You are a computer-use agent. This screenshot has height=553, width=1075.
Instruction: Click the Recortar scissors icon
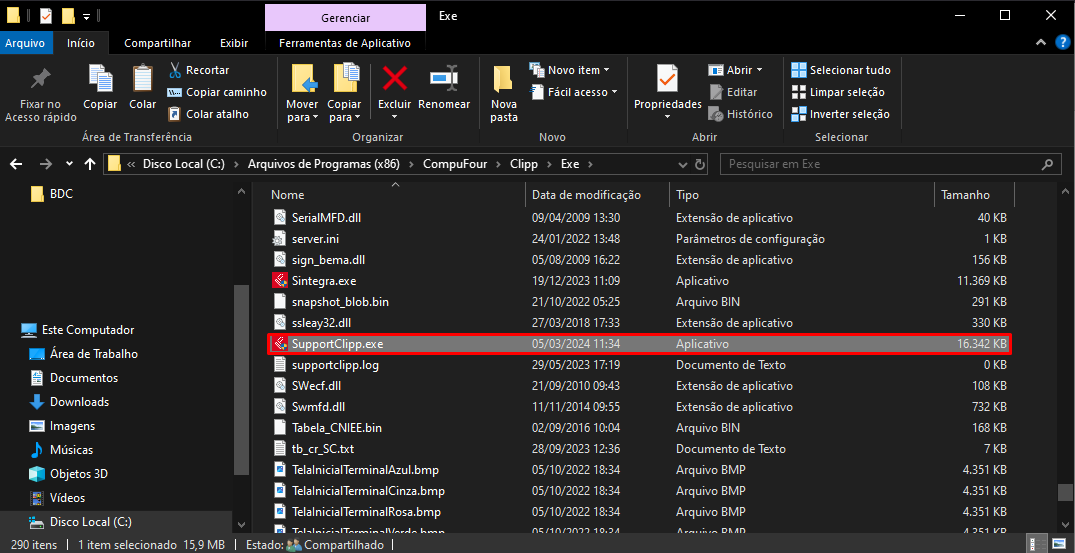pos(175,70)
